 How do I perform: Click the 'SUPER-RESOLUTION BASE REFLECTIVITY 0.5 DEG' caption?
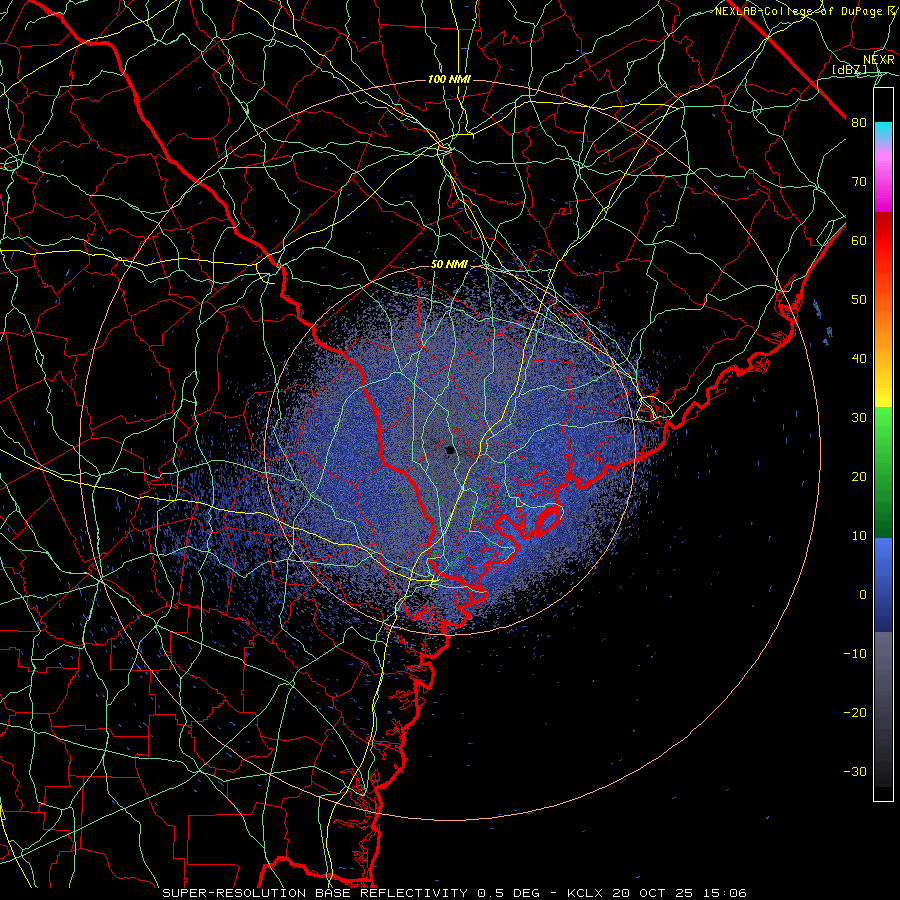click(x=351, y=893)
